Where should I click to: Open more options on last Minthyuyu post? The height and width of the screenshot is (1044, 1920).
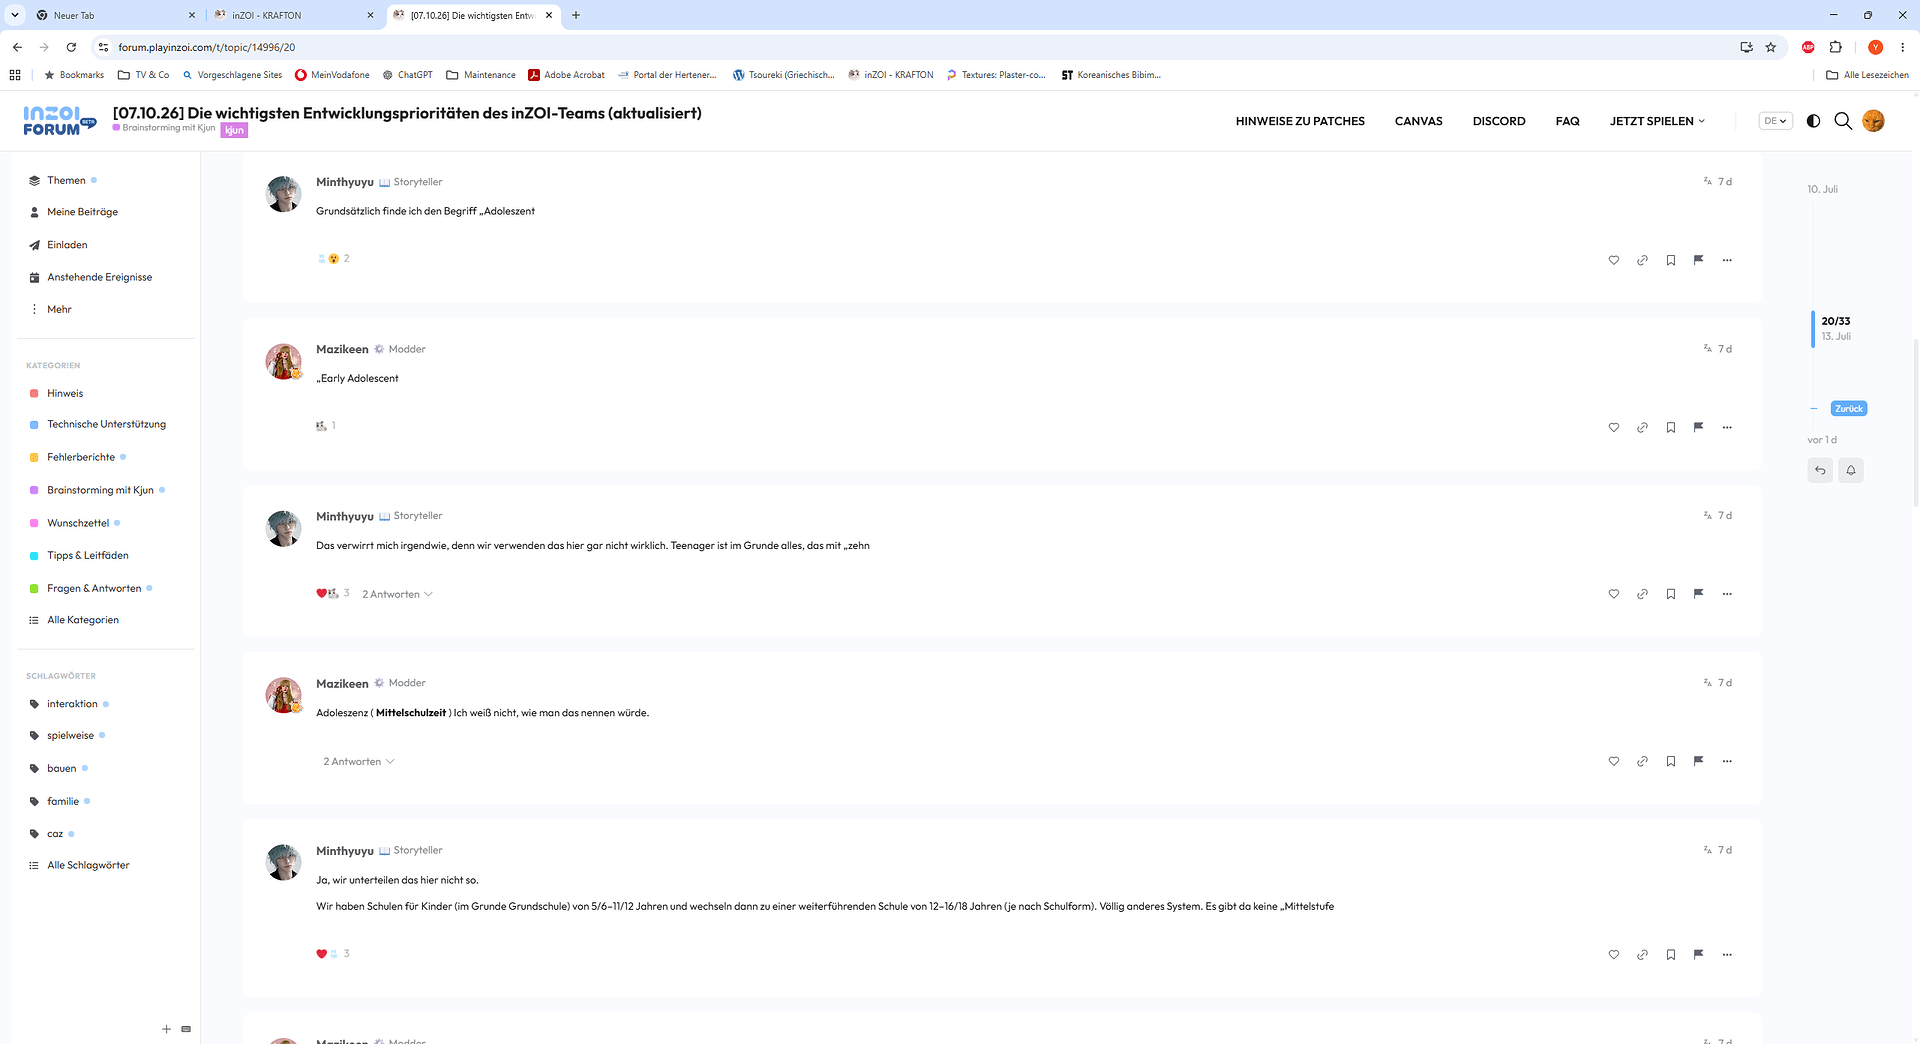pos(1727,954)
